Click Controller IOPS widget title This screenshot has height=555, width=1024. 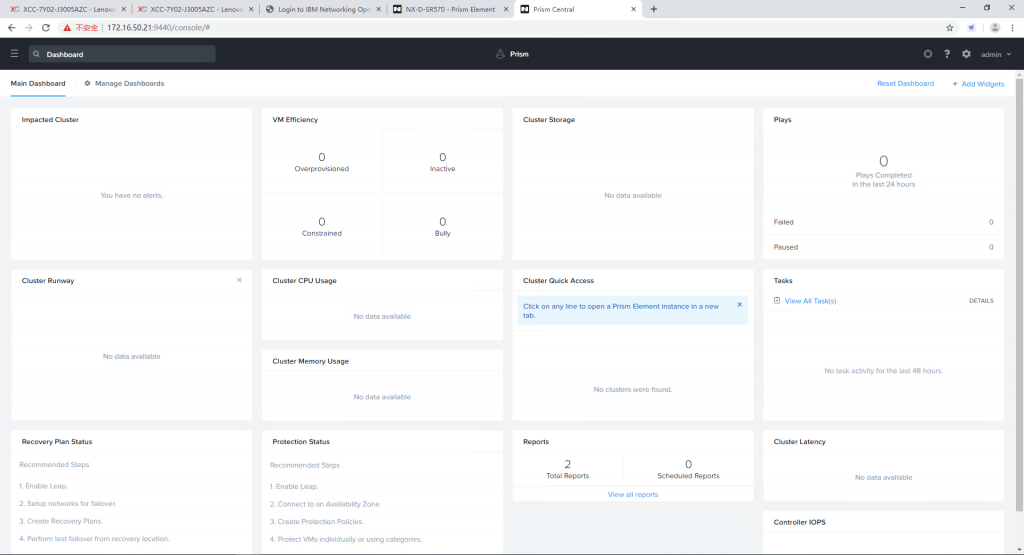[799, 522]
